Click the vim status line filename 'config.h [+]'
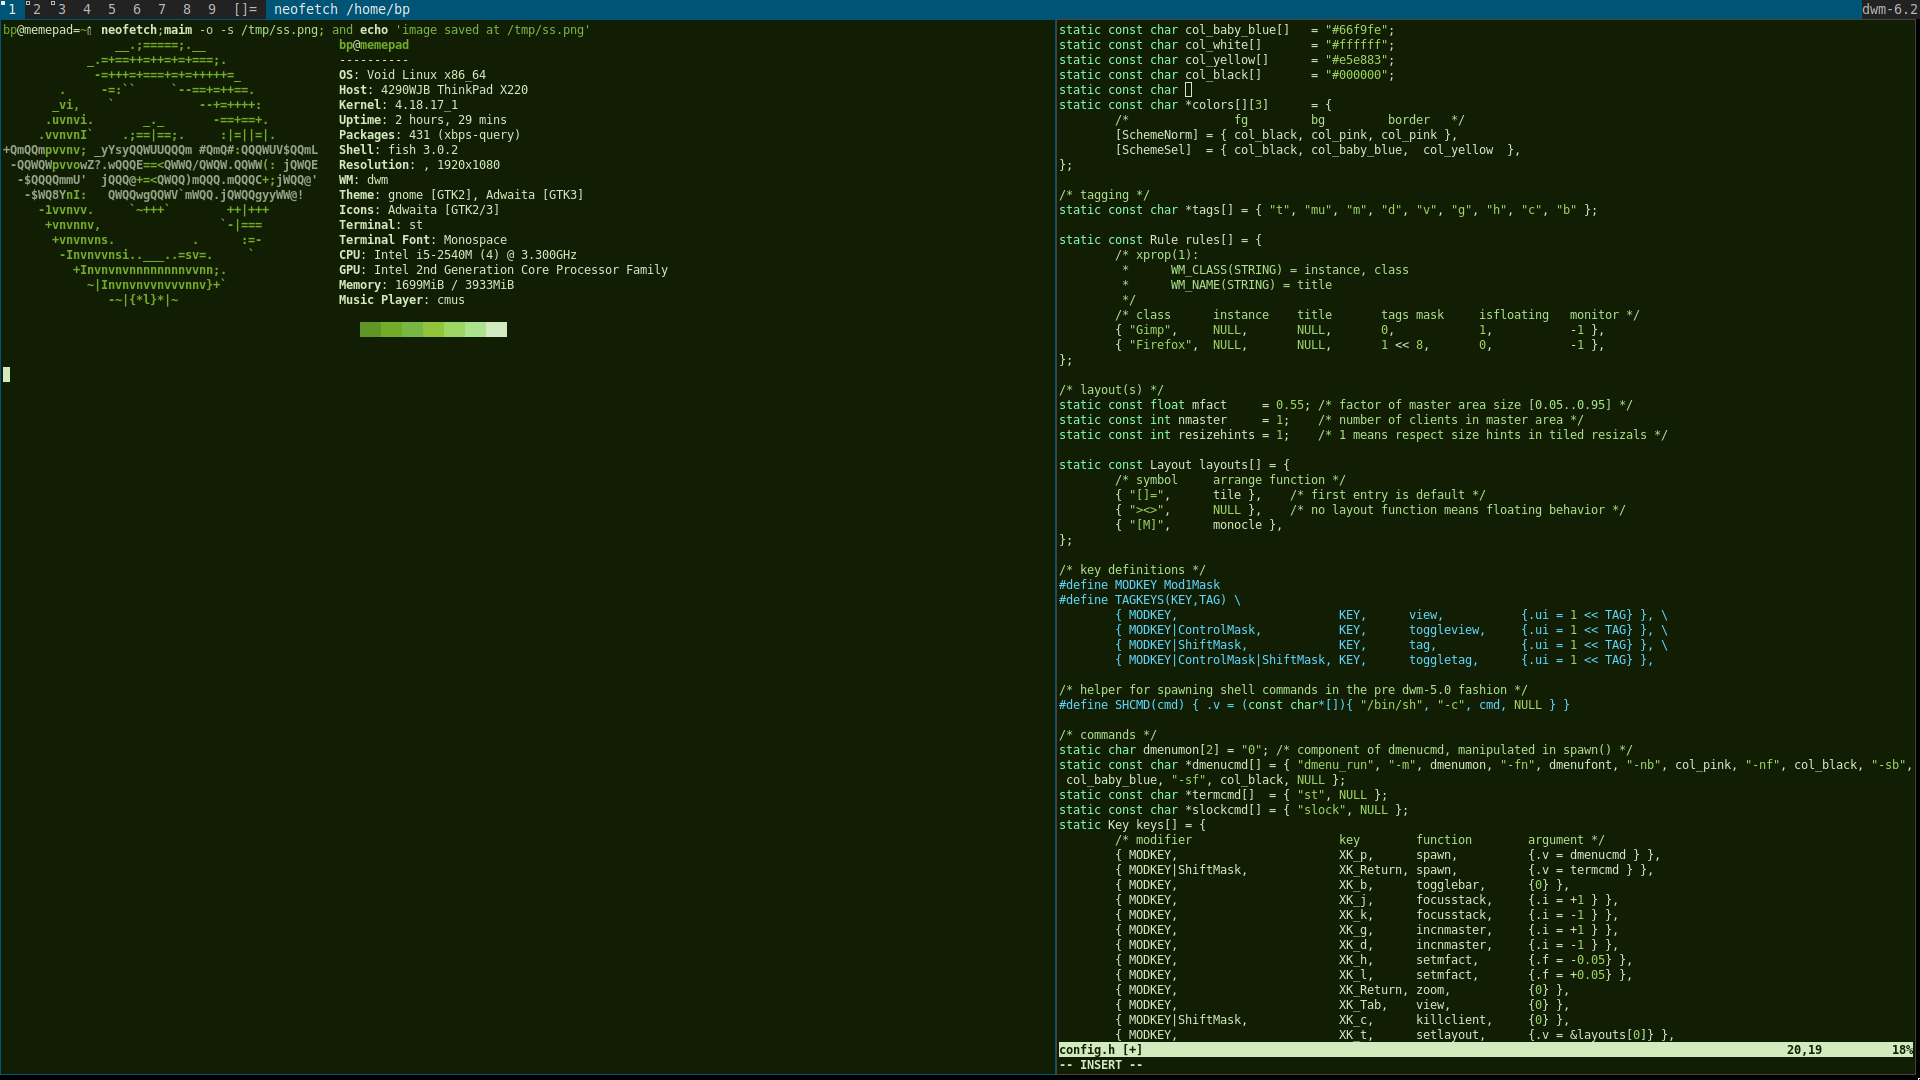The image size is (1920, 1080). [1101, 1050]
